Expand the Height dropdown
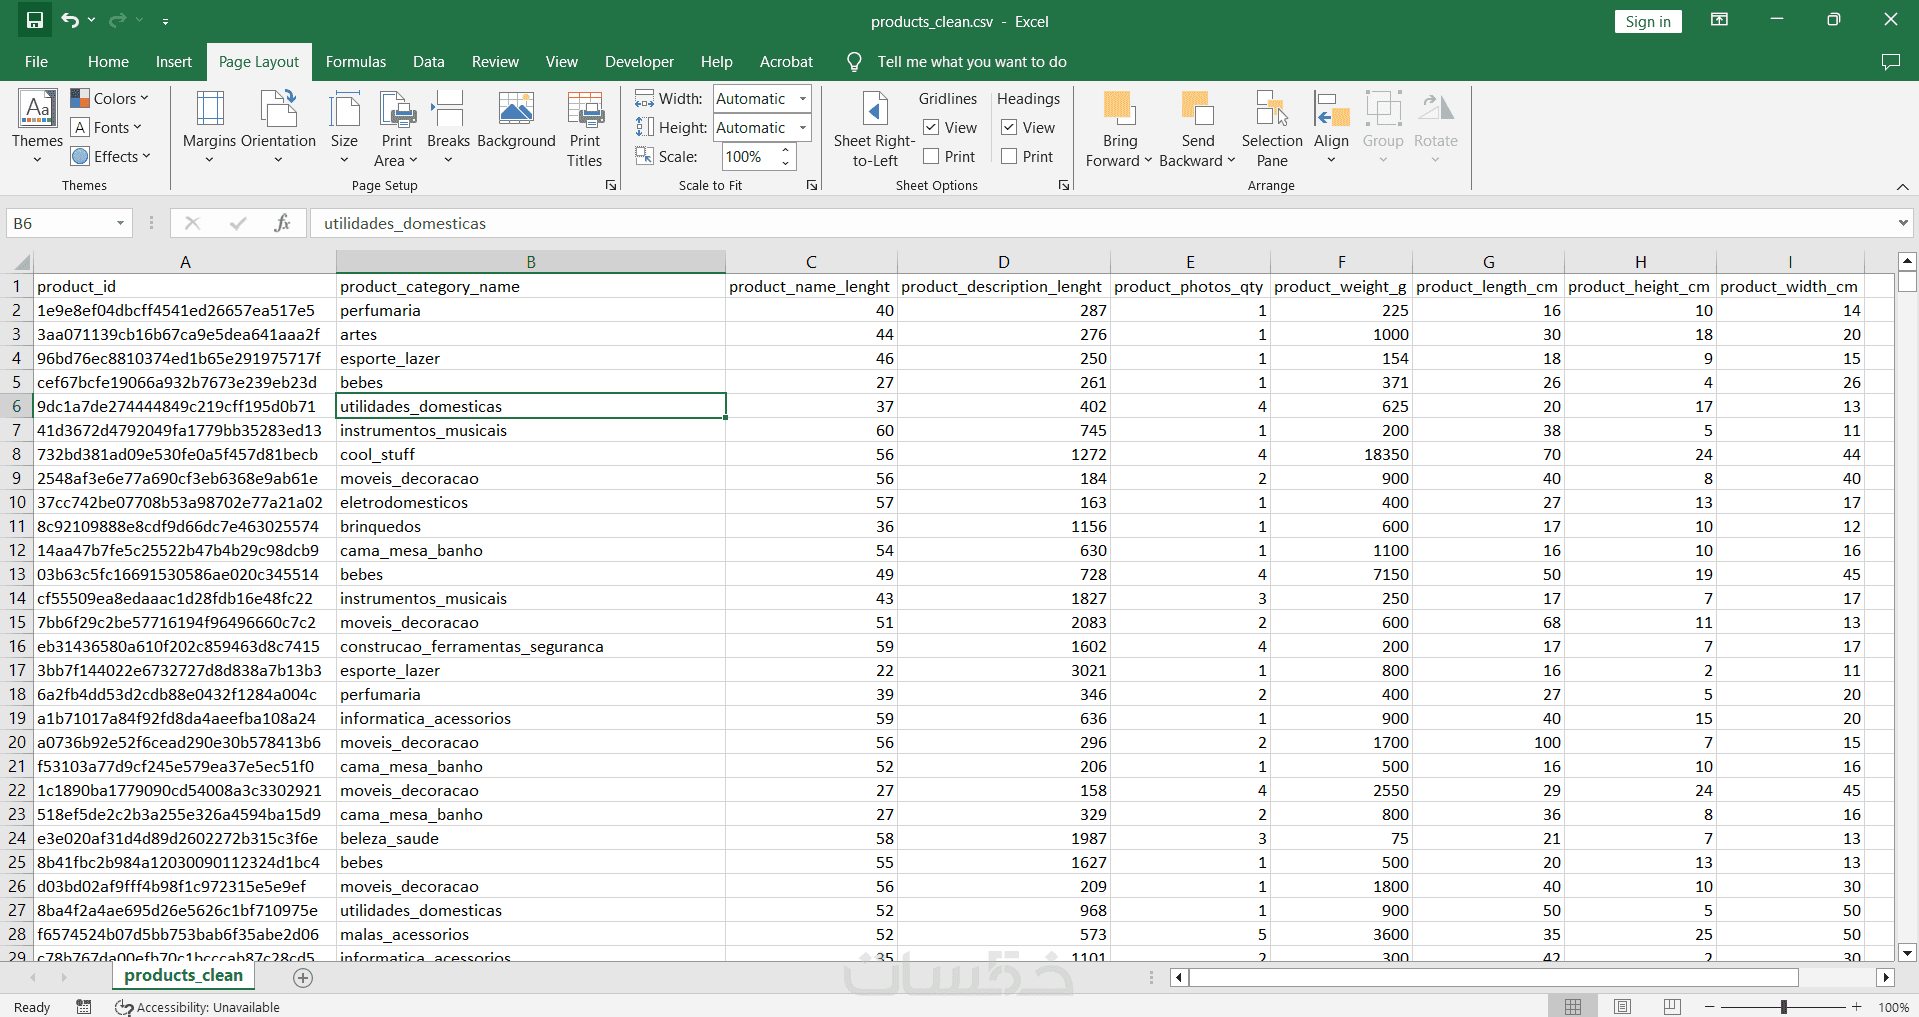The height and width of the screenshot is (1017, 1919). (802, 128)
